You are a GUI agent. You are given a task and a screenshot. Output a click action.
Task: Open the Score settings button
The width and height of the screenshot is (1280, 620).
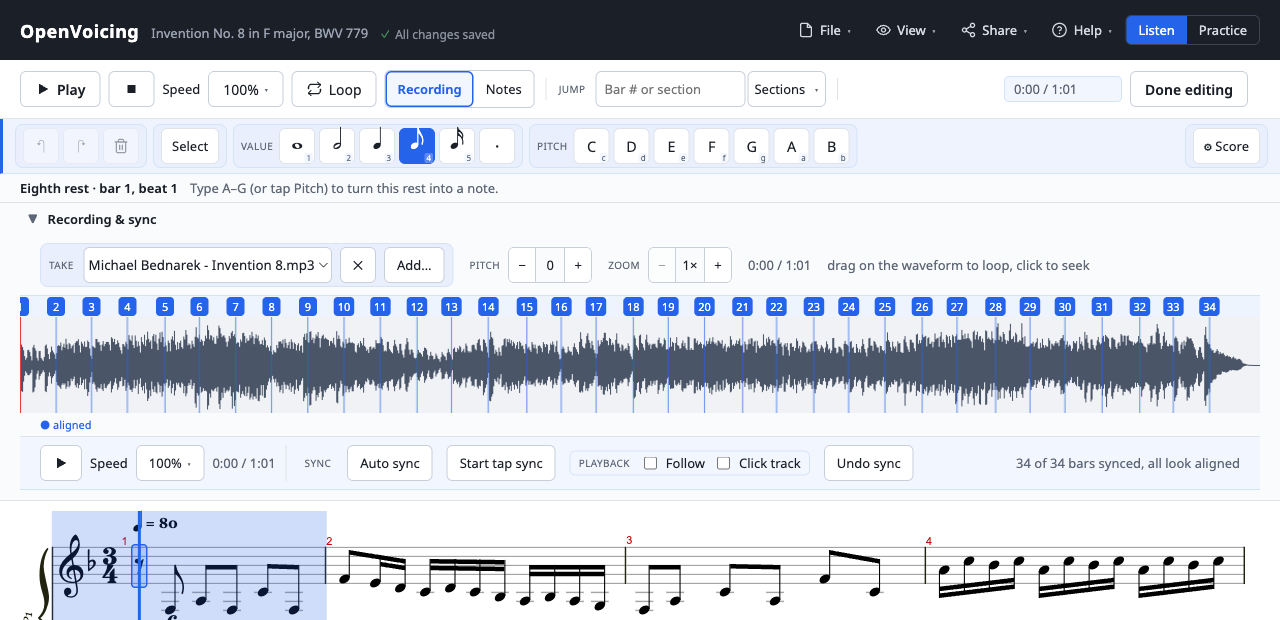pyautogui.click(x=1226, y=146)
